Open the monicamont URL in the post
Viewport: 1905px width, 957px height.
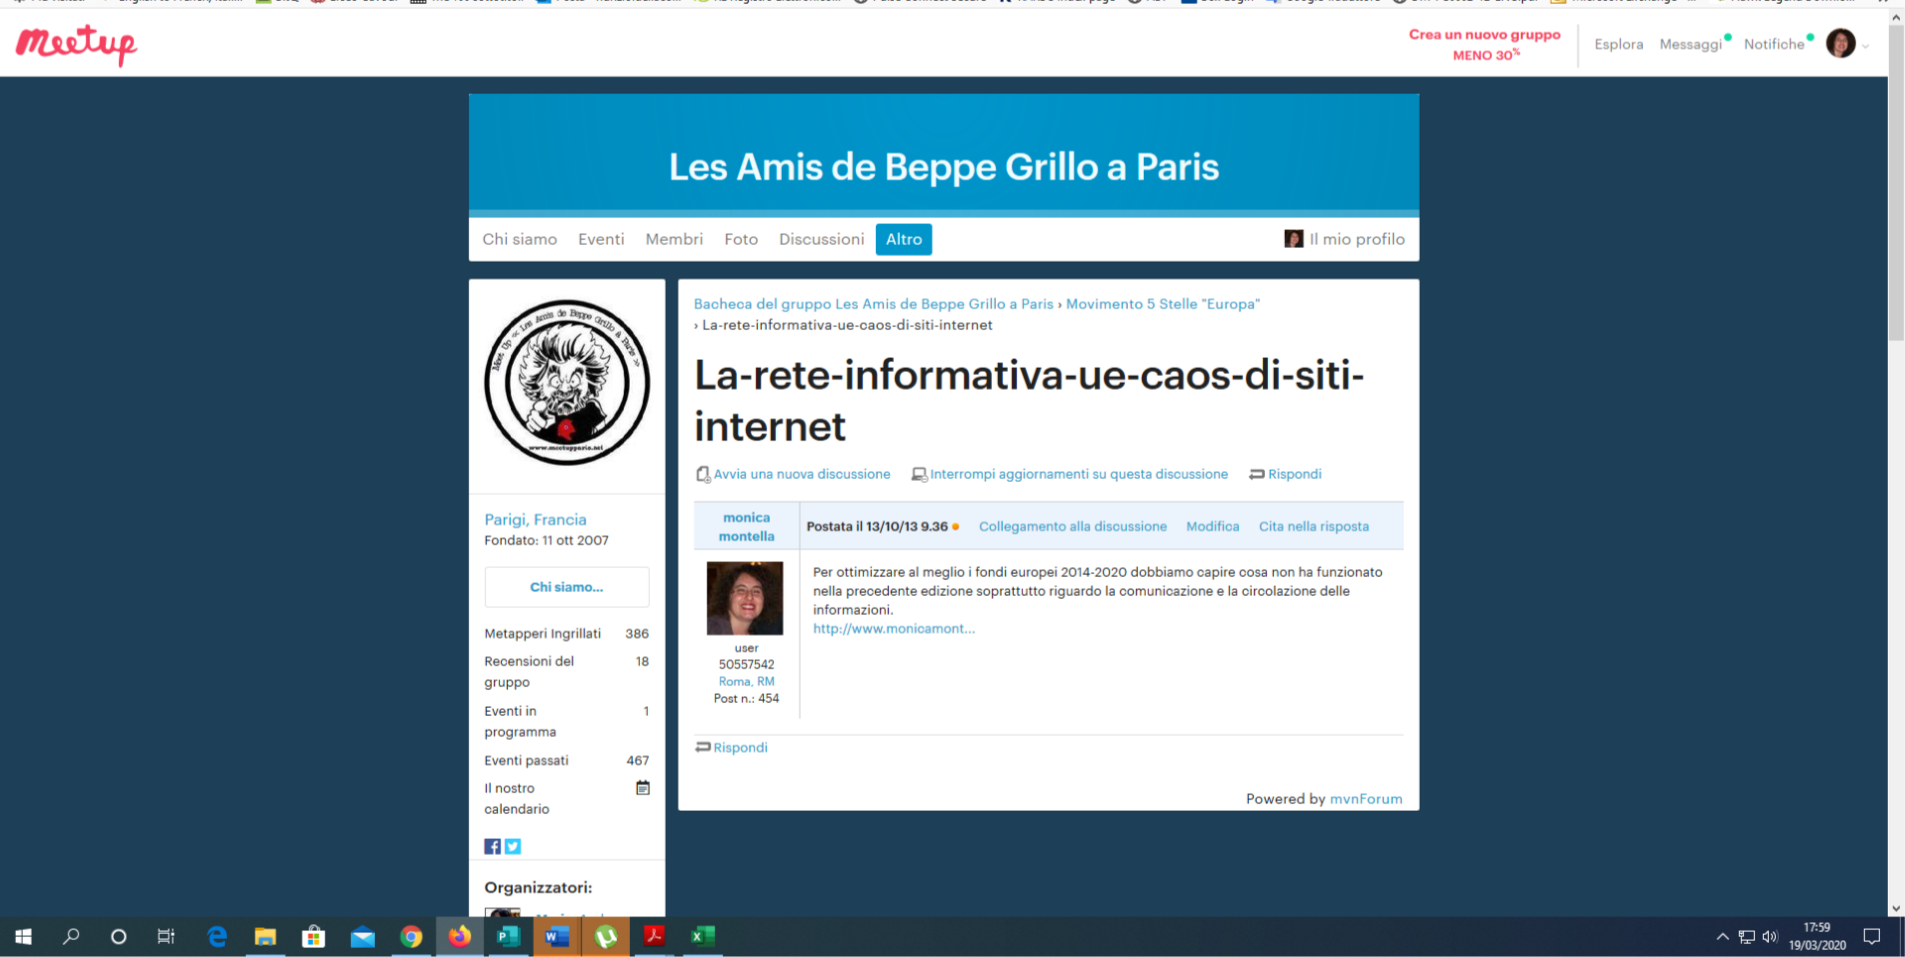894,628
